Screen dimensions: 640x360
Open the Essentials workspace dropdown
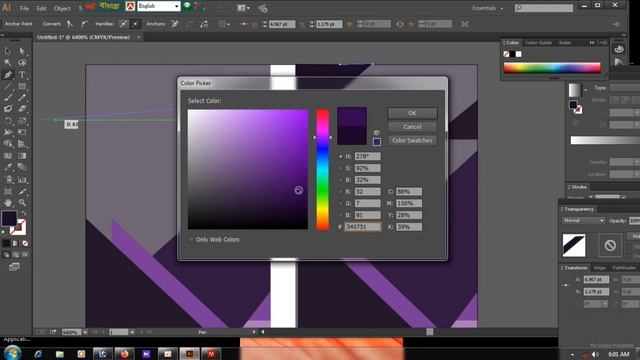(x=487, y=8)
